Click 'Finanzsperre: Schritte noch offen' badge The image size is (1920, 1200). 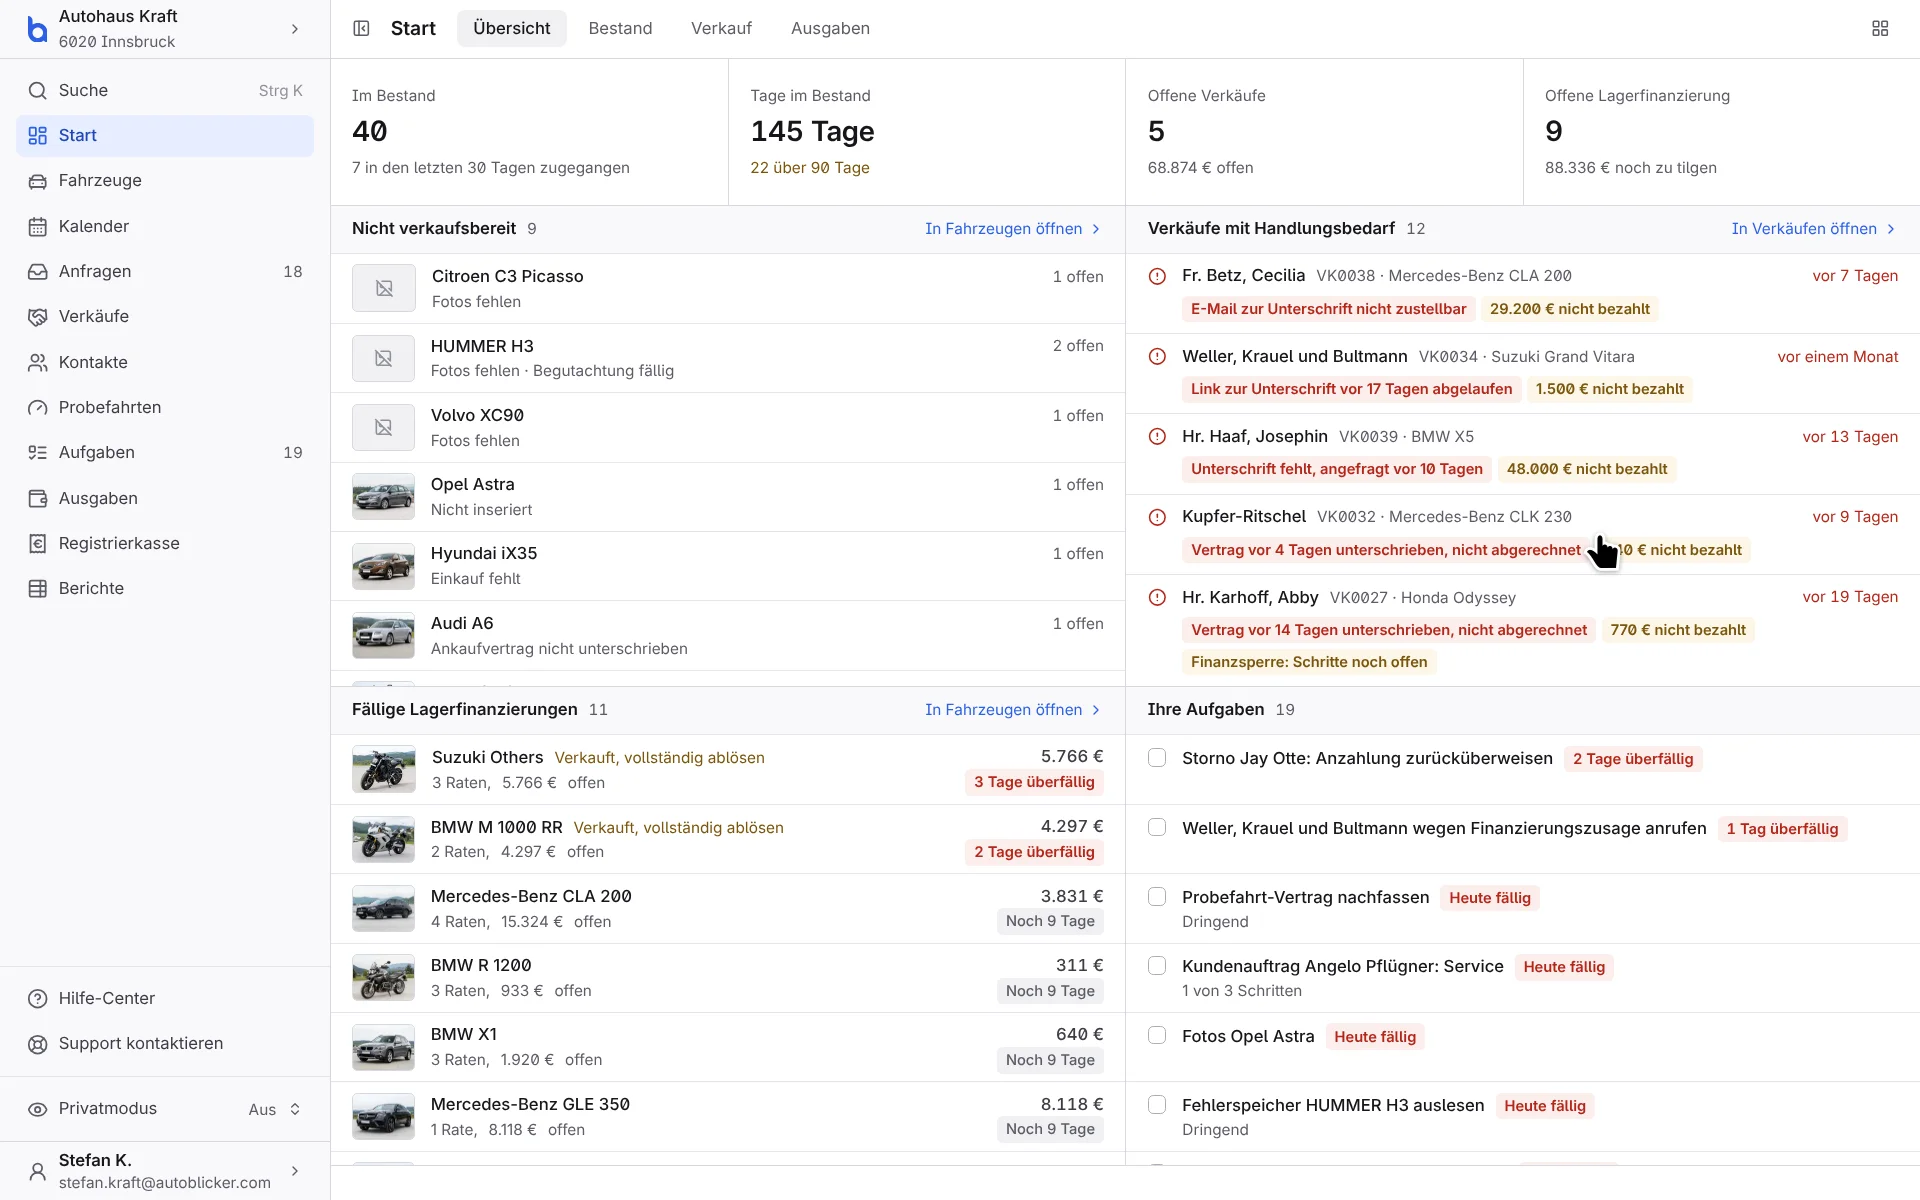pyautogui.click(x=1309, y=662)
